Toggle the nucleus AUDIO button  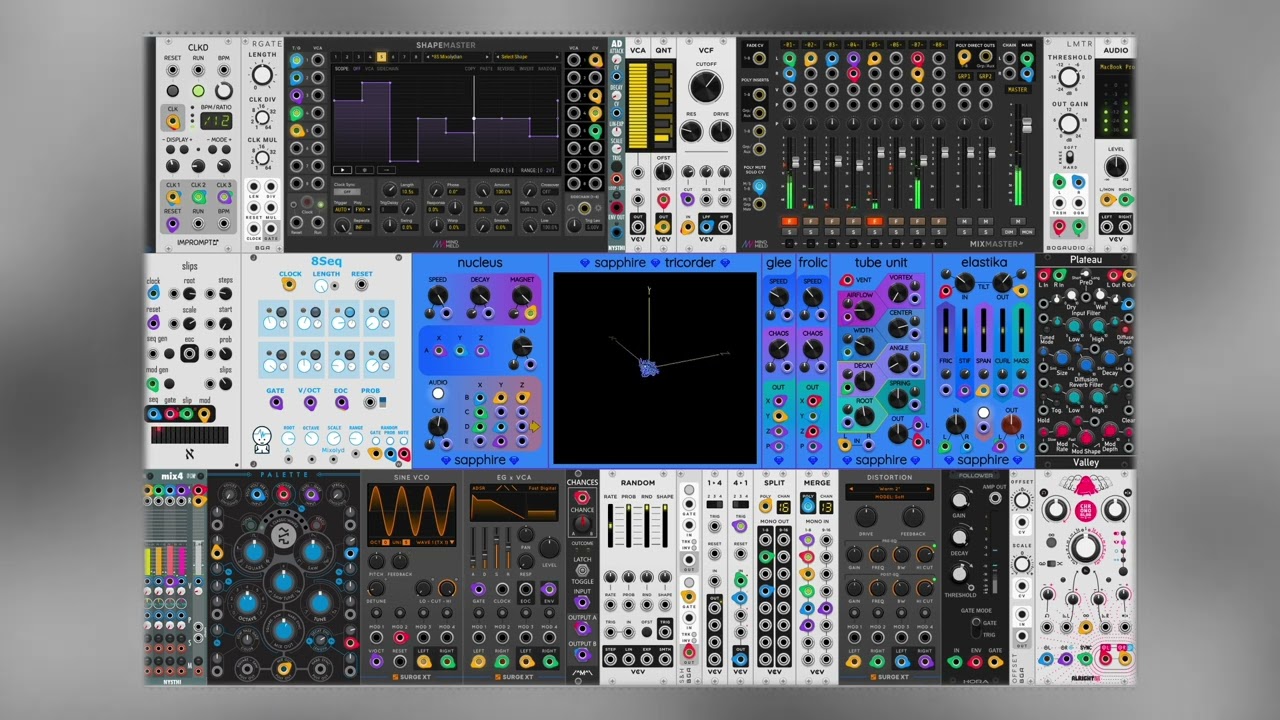click(438, 394)
